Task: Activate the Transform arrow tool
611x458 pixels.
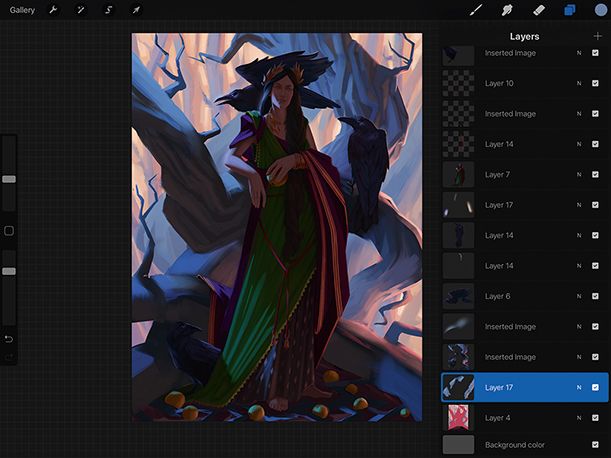Action: click(136, 10)
